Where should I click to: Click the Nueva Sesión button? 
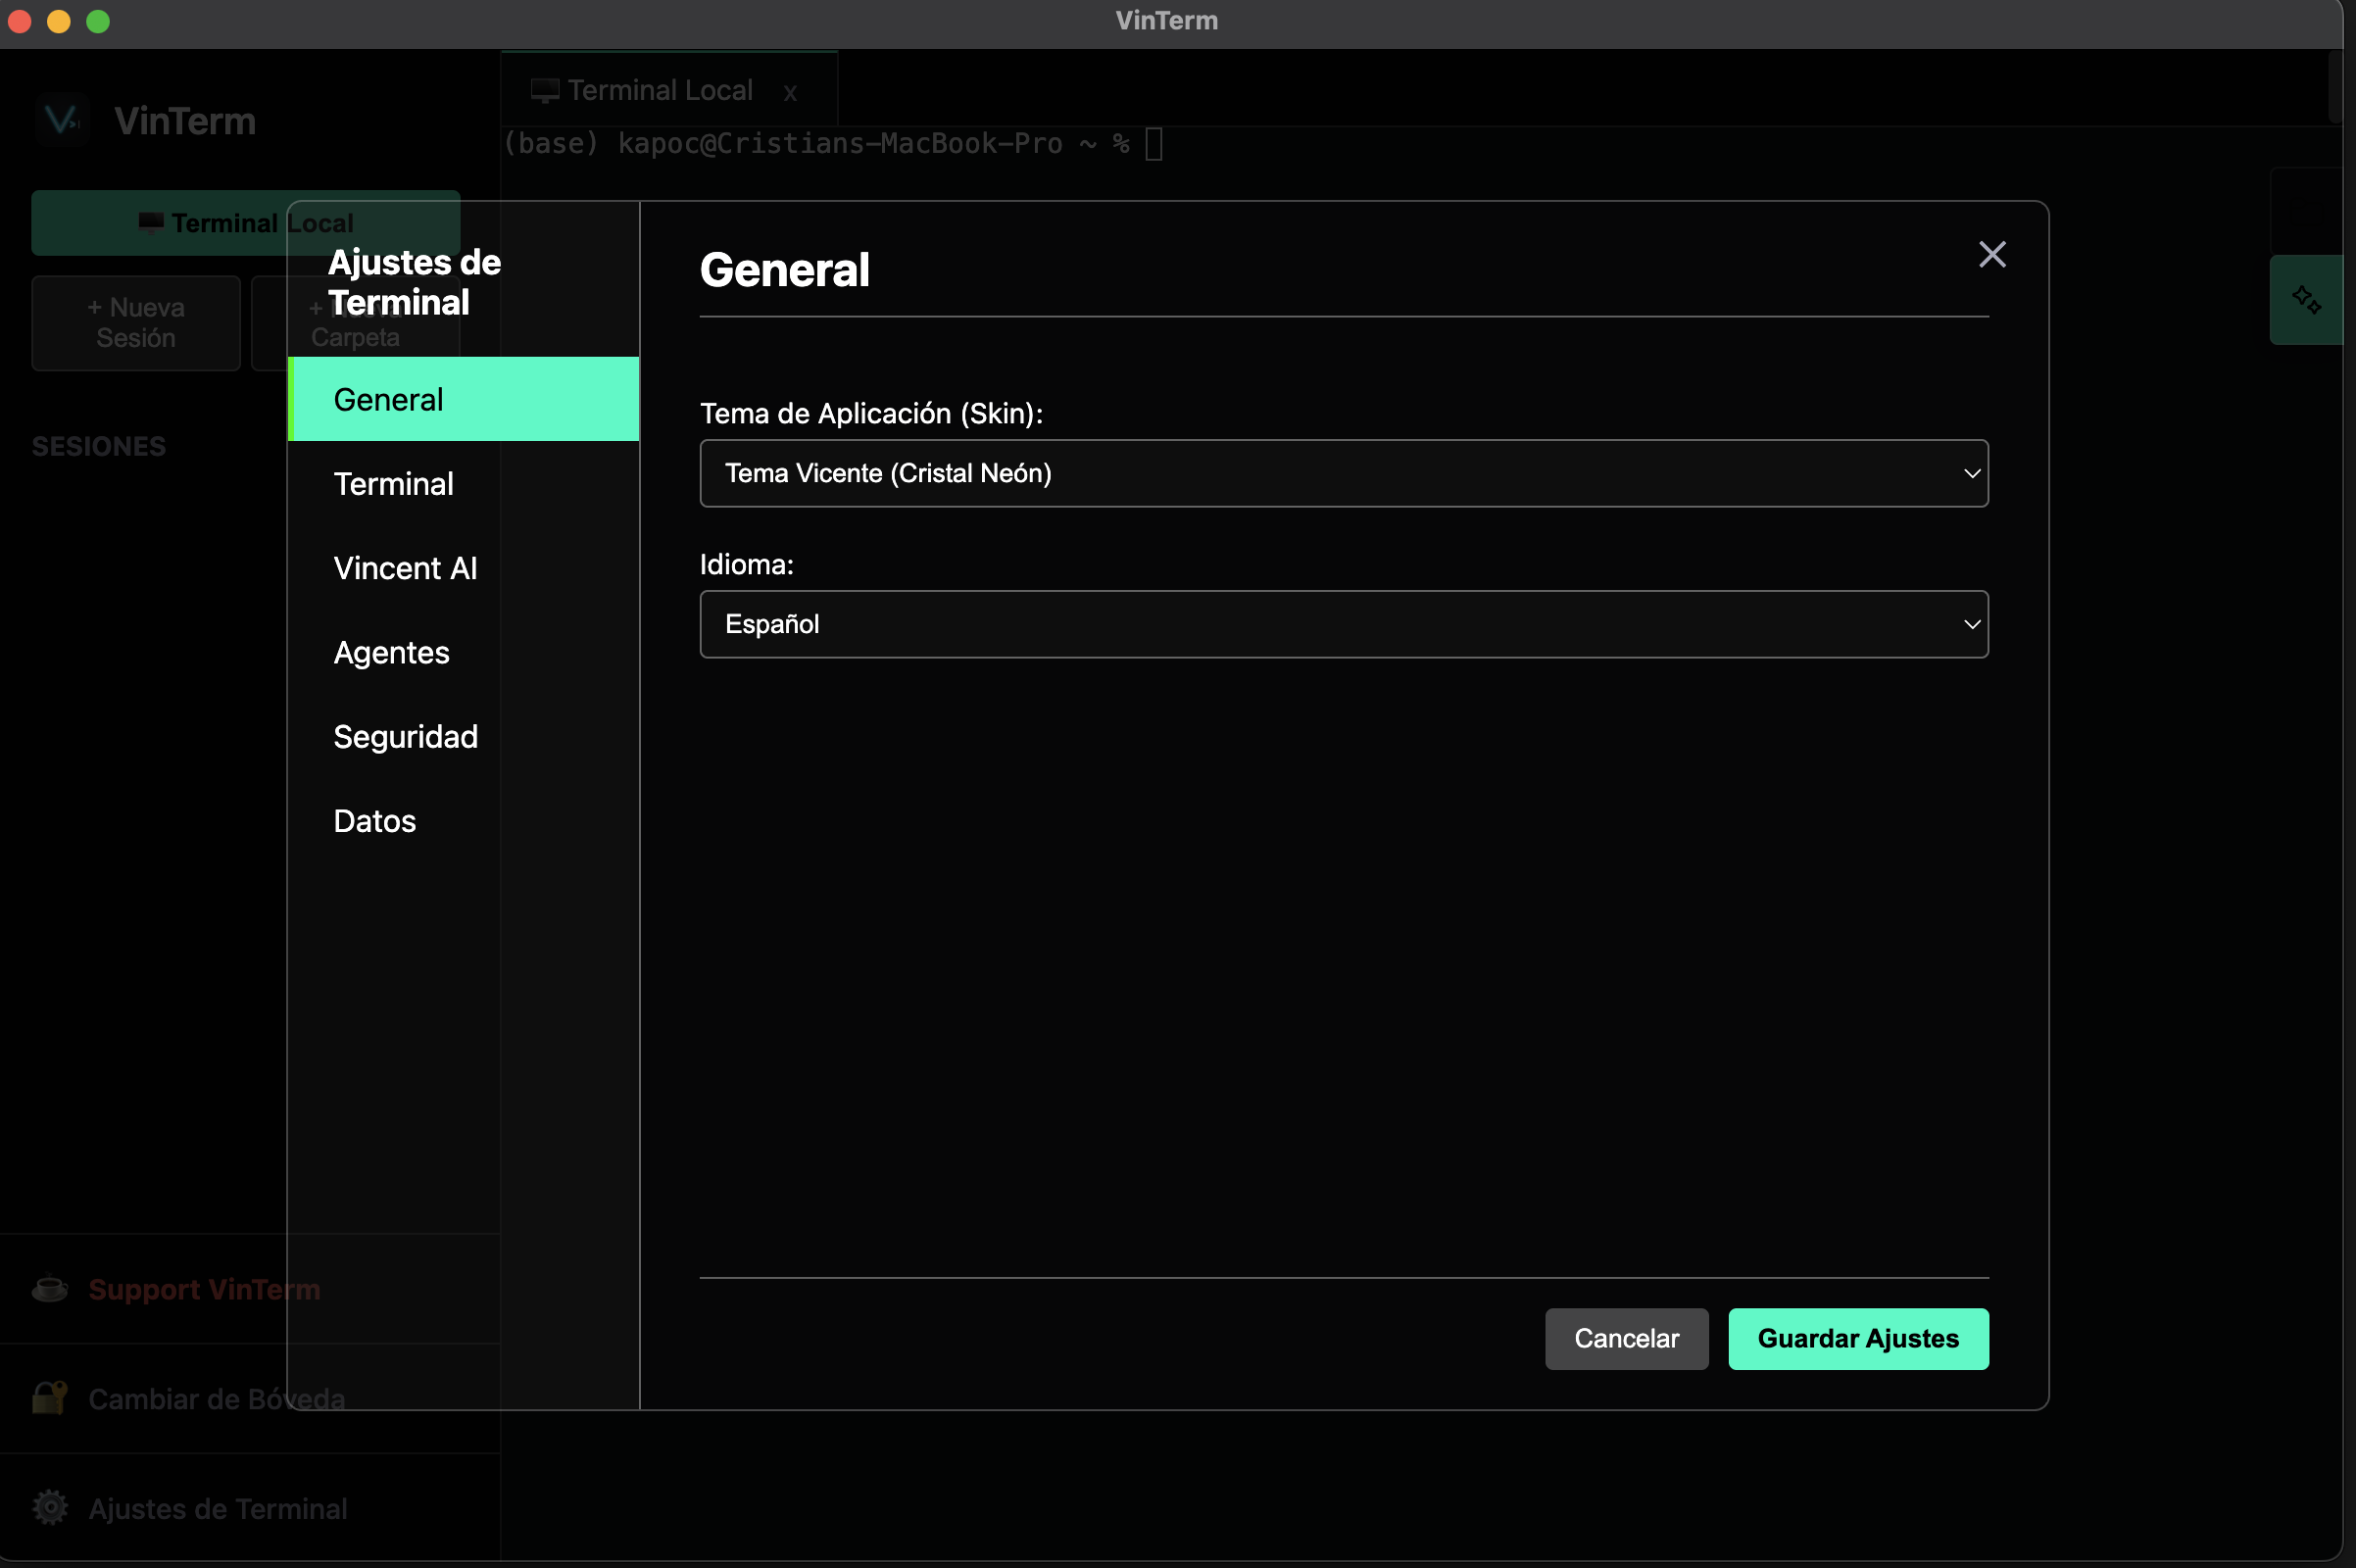coord(136,322)
